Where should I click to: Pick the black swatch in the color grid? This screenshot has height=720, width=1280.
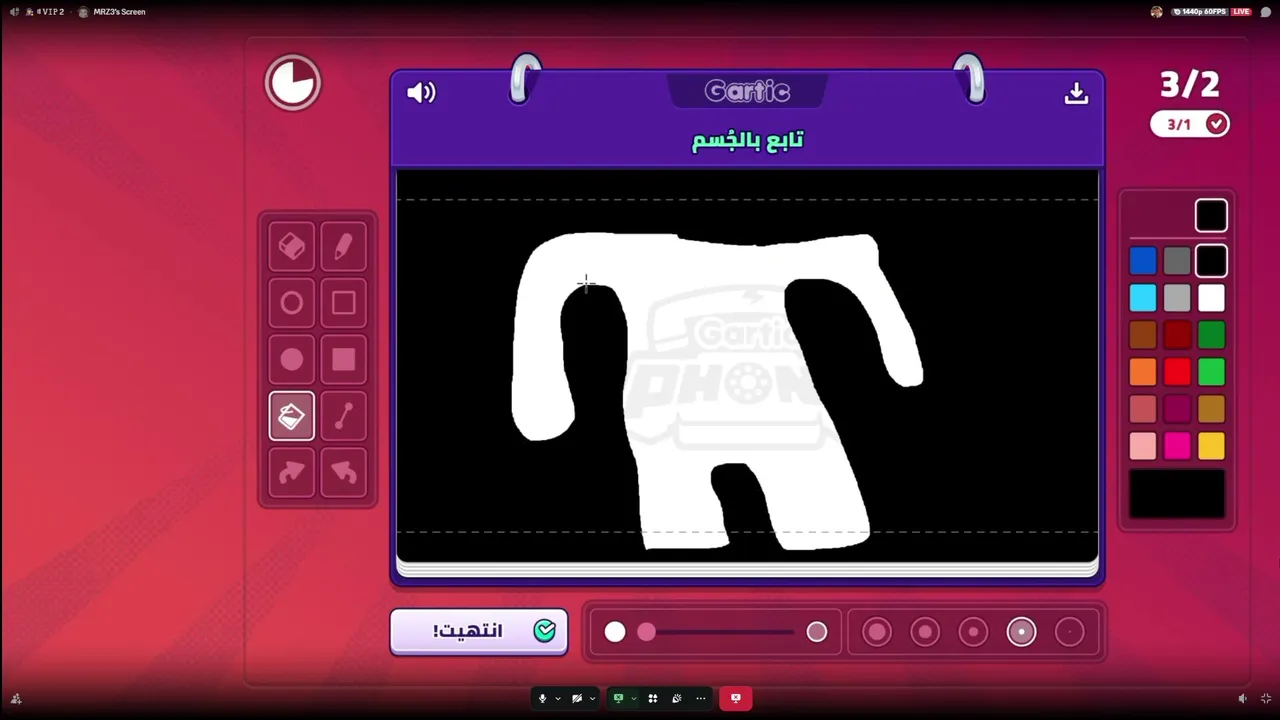click(x=1211, y=261)
